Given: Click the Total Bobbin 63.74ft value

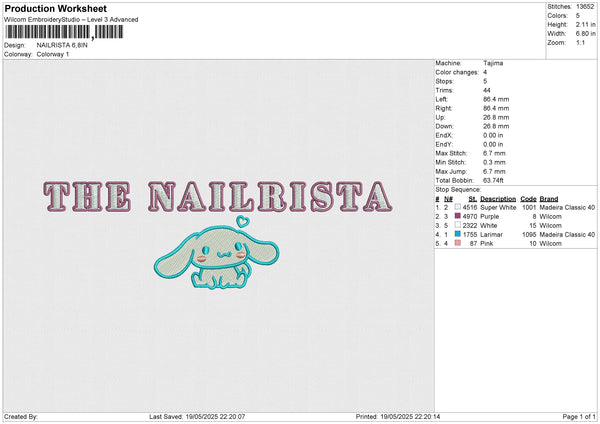Looking at the screenshot, I should coord(493,180).
